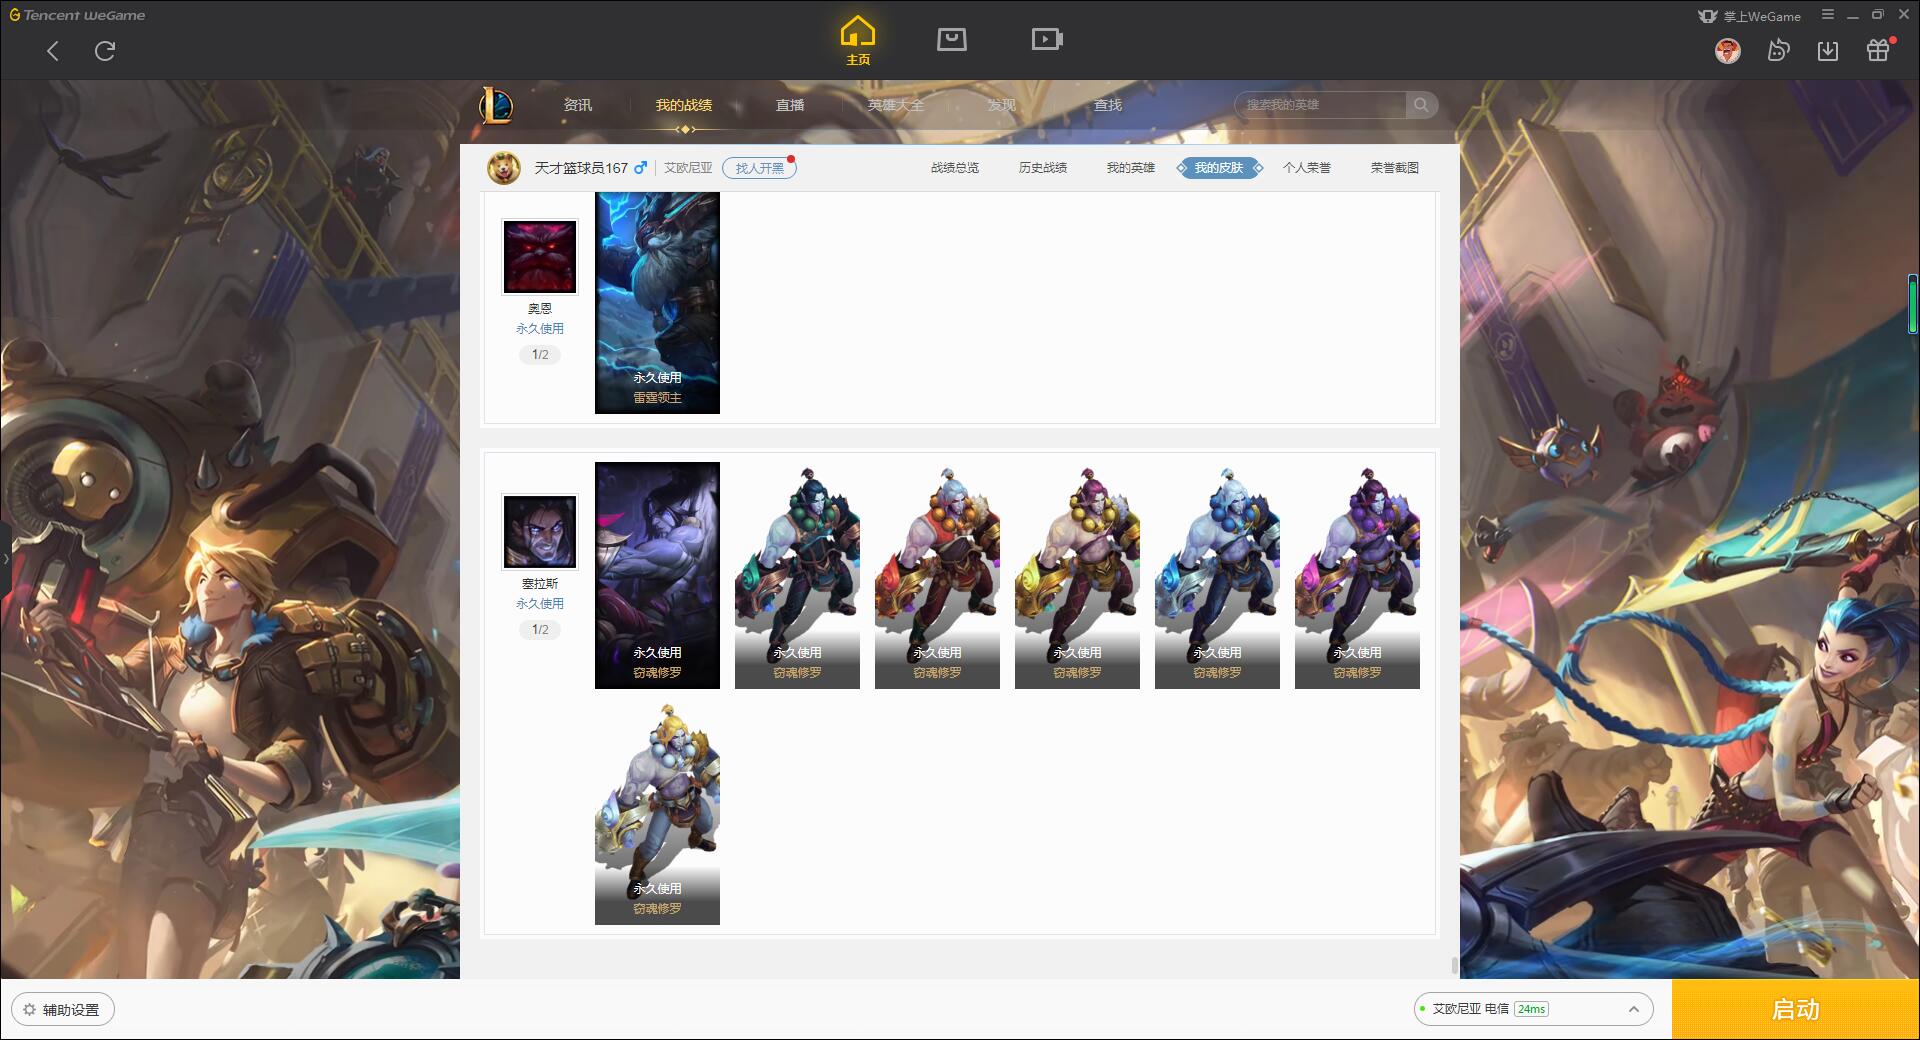1920x1040 pixels.
Task: Open the store bag icon in the top bar
Action: (951, 40)
